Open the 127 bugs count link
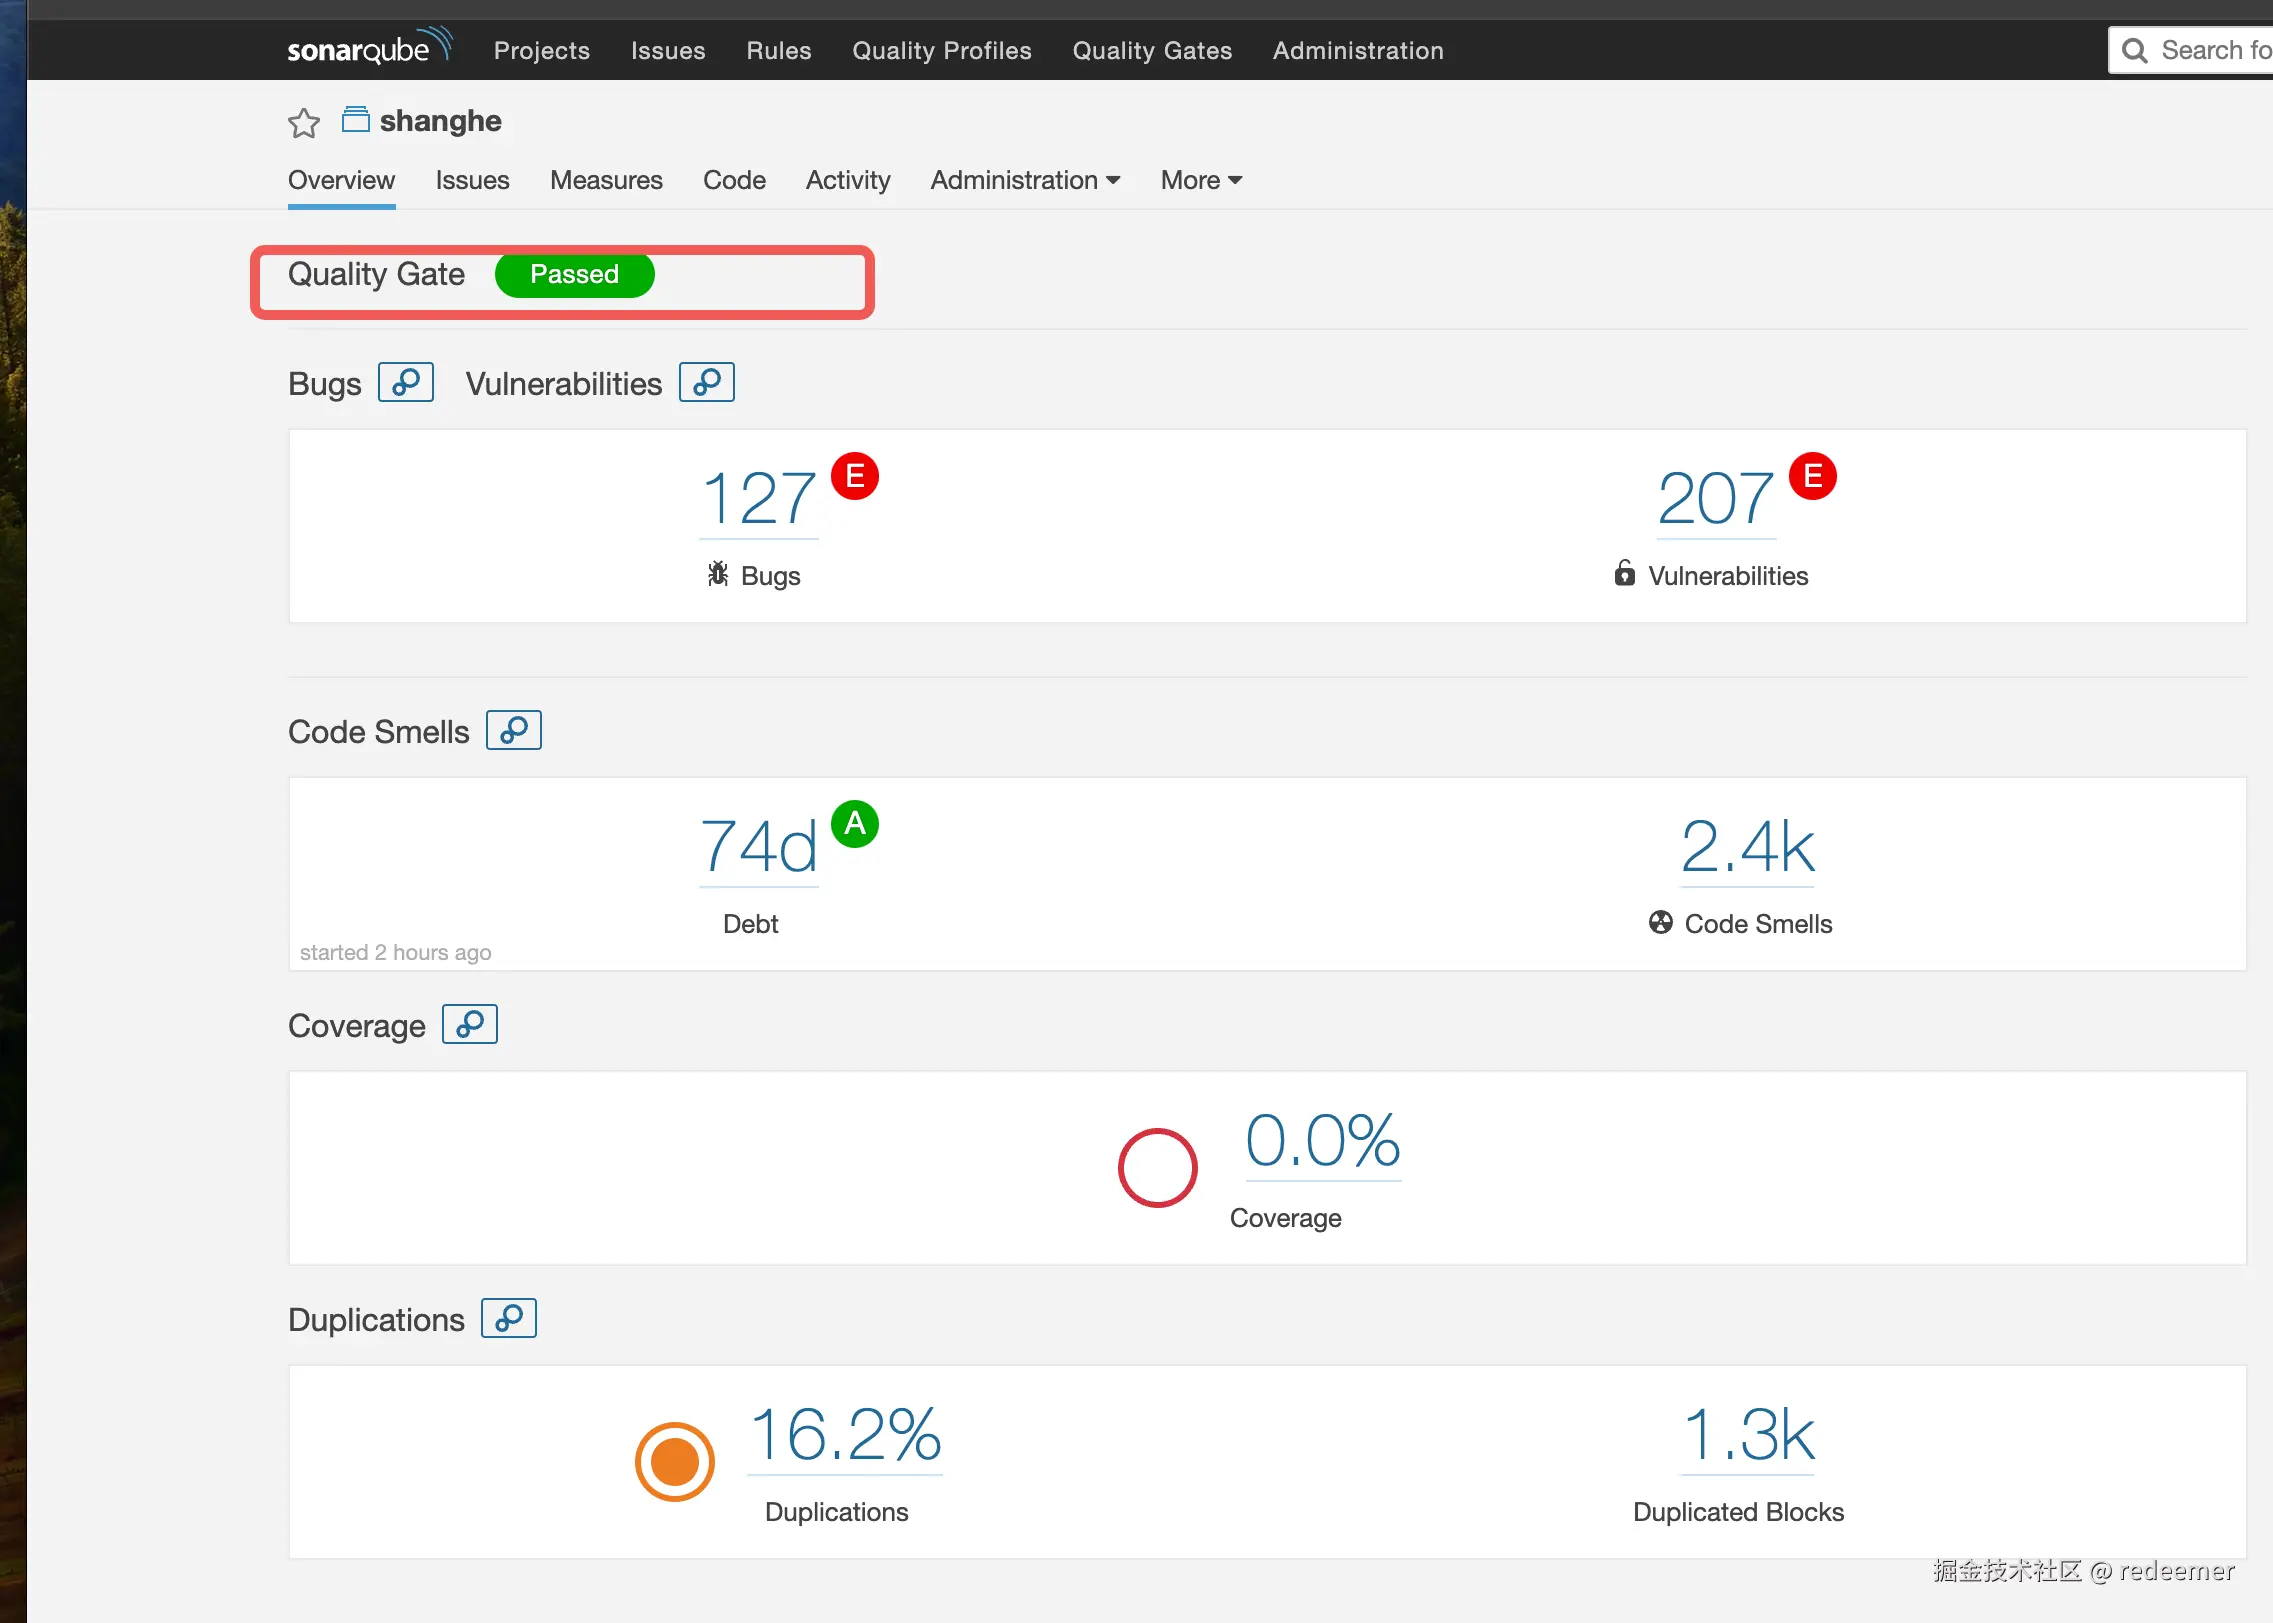 point(759,498)
